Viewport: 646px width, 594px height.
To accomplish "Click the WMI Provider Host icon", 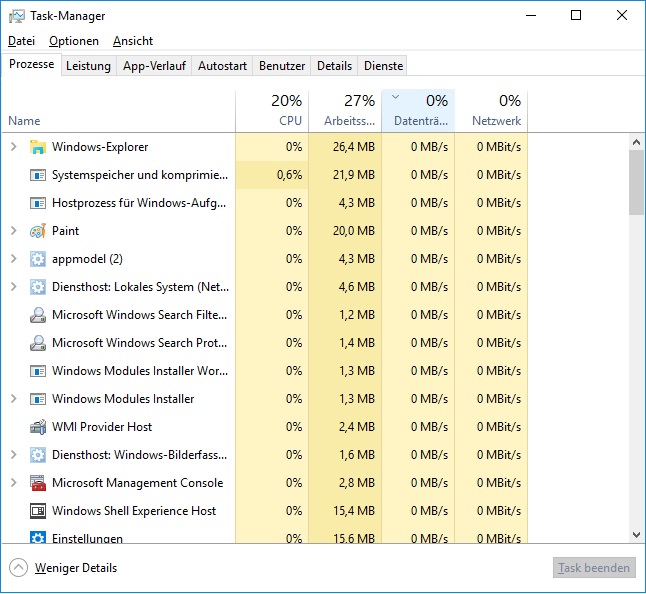I will pyautogui.click(x=37, y=427).
